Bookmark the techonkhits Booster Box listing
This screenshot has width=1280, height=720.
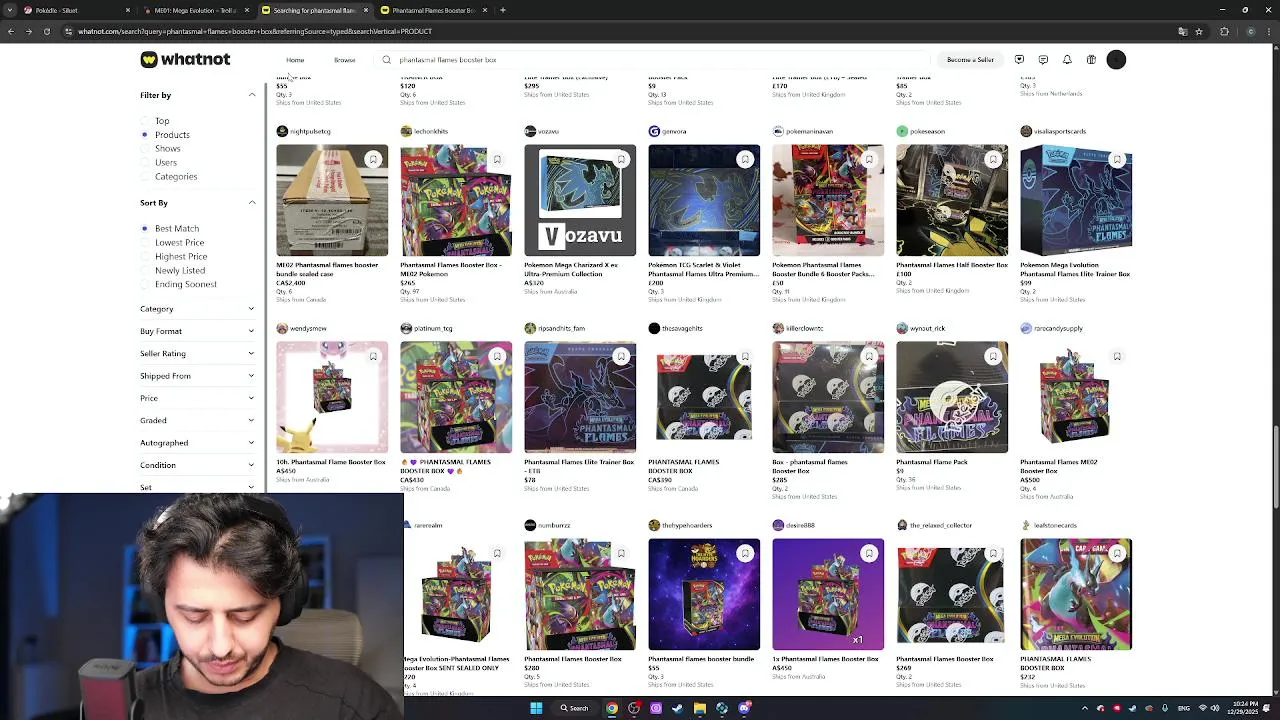pos(497,159)
